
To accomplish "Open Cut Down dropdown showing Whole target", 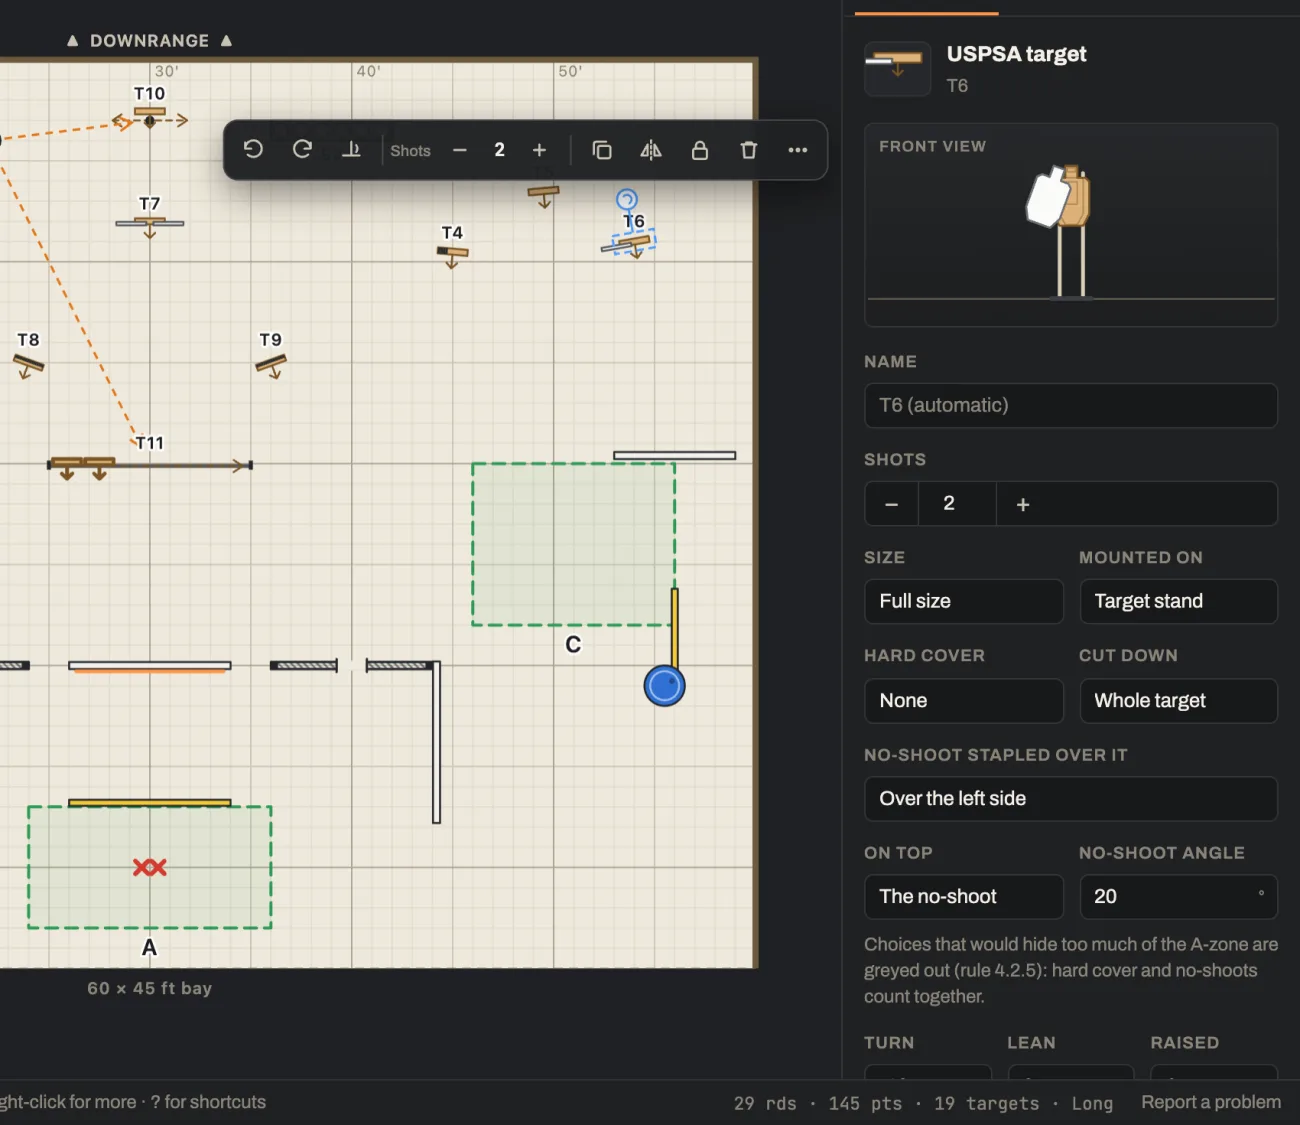I will (1178, 700).
